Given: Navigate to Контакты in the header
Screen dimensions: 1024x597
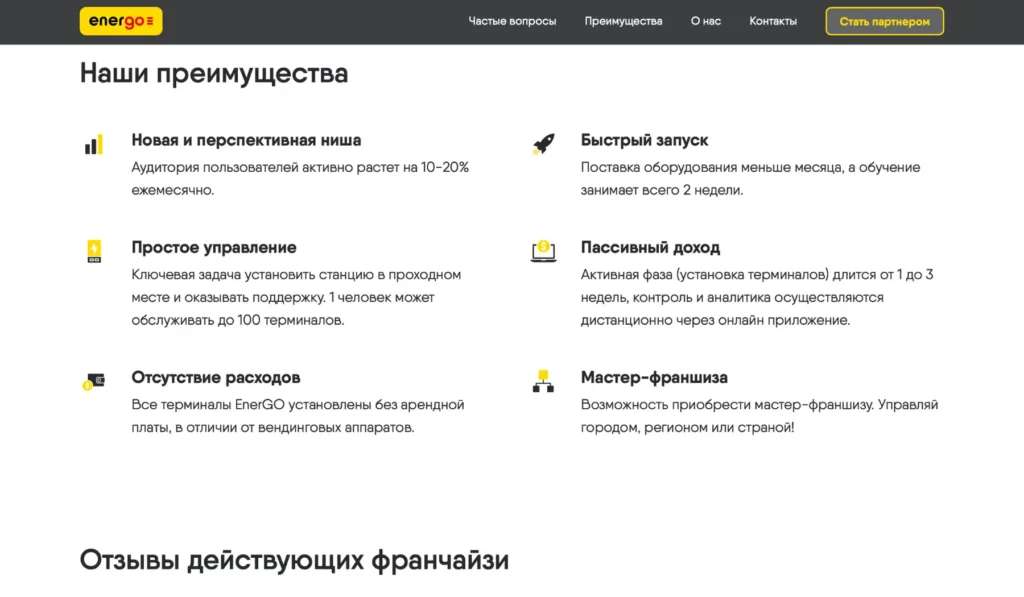Looking at the screenshot, I should [773, 21].
